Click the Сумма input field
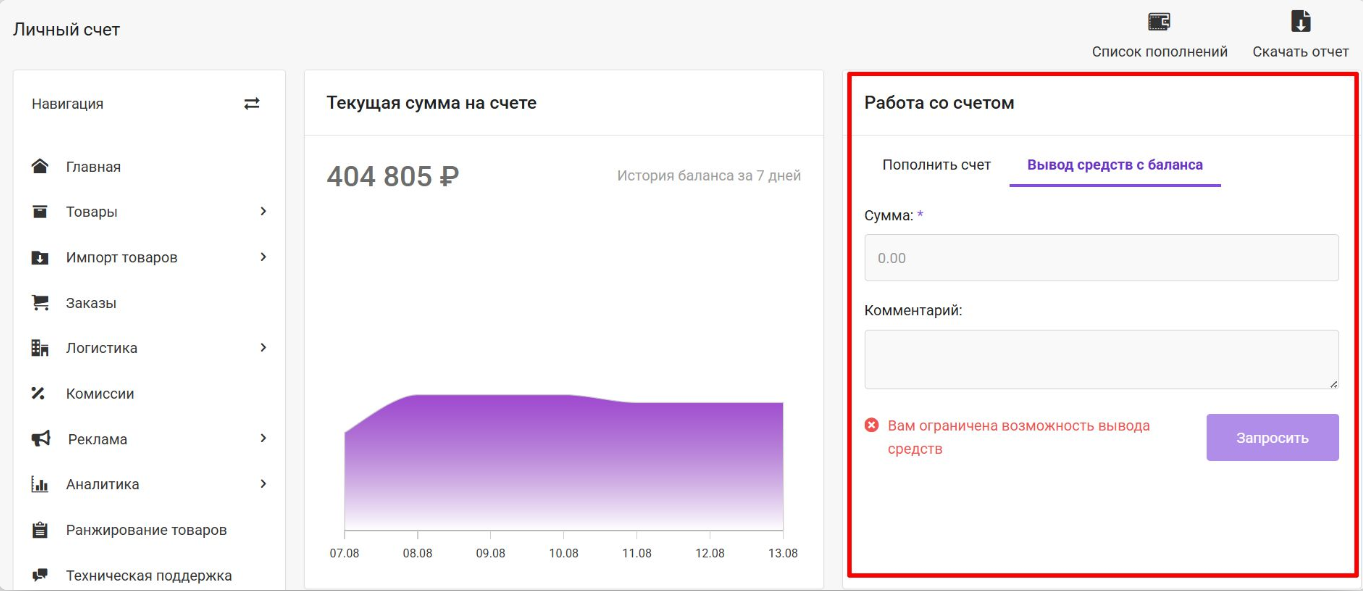Screen dimensions: 1363x591 [x=1101, y=258]
